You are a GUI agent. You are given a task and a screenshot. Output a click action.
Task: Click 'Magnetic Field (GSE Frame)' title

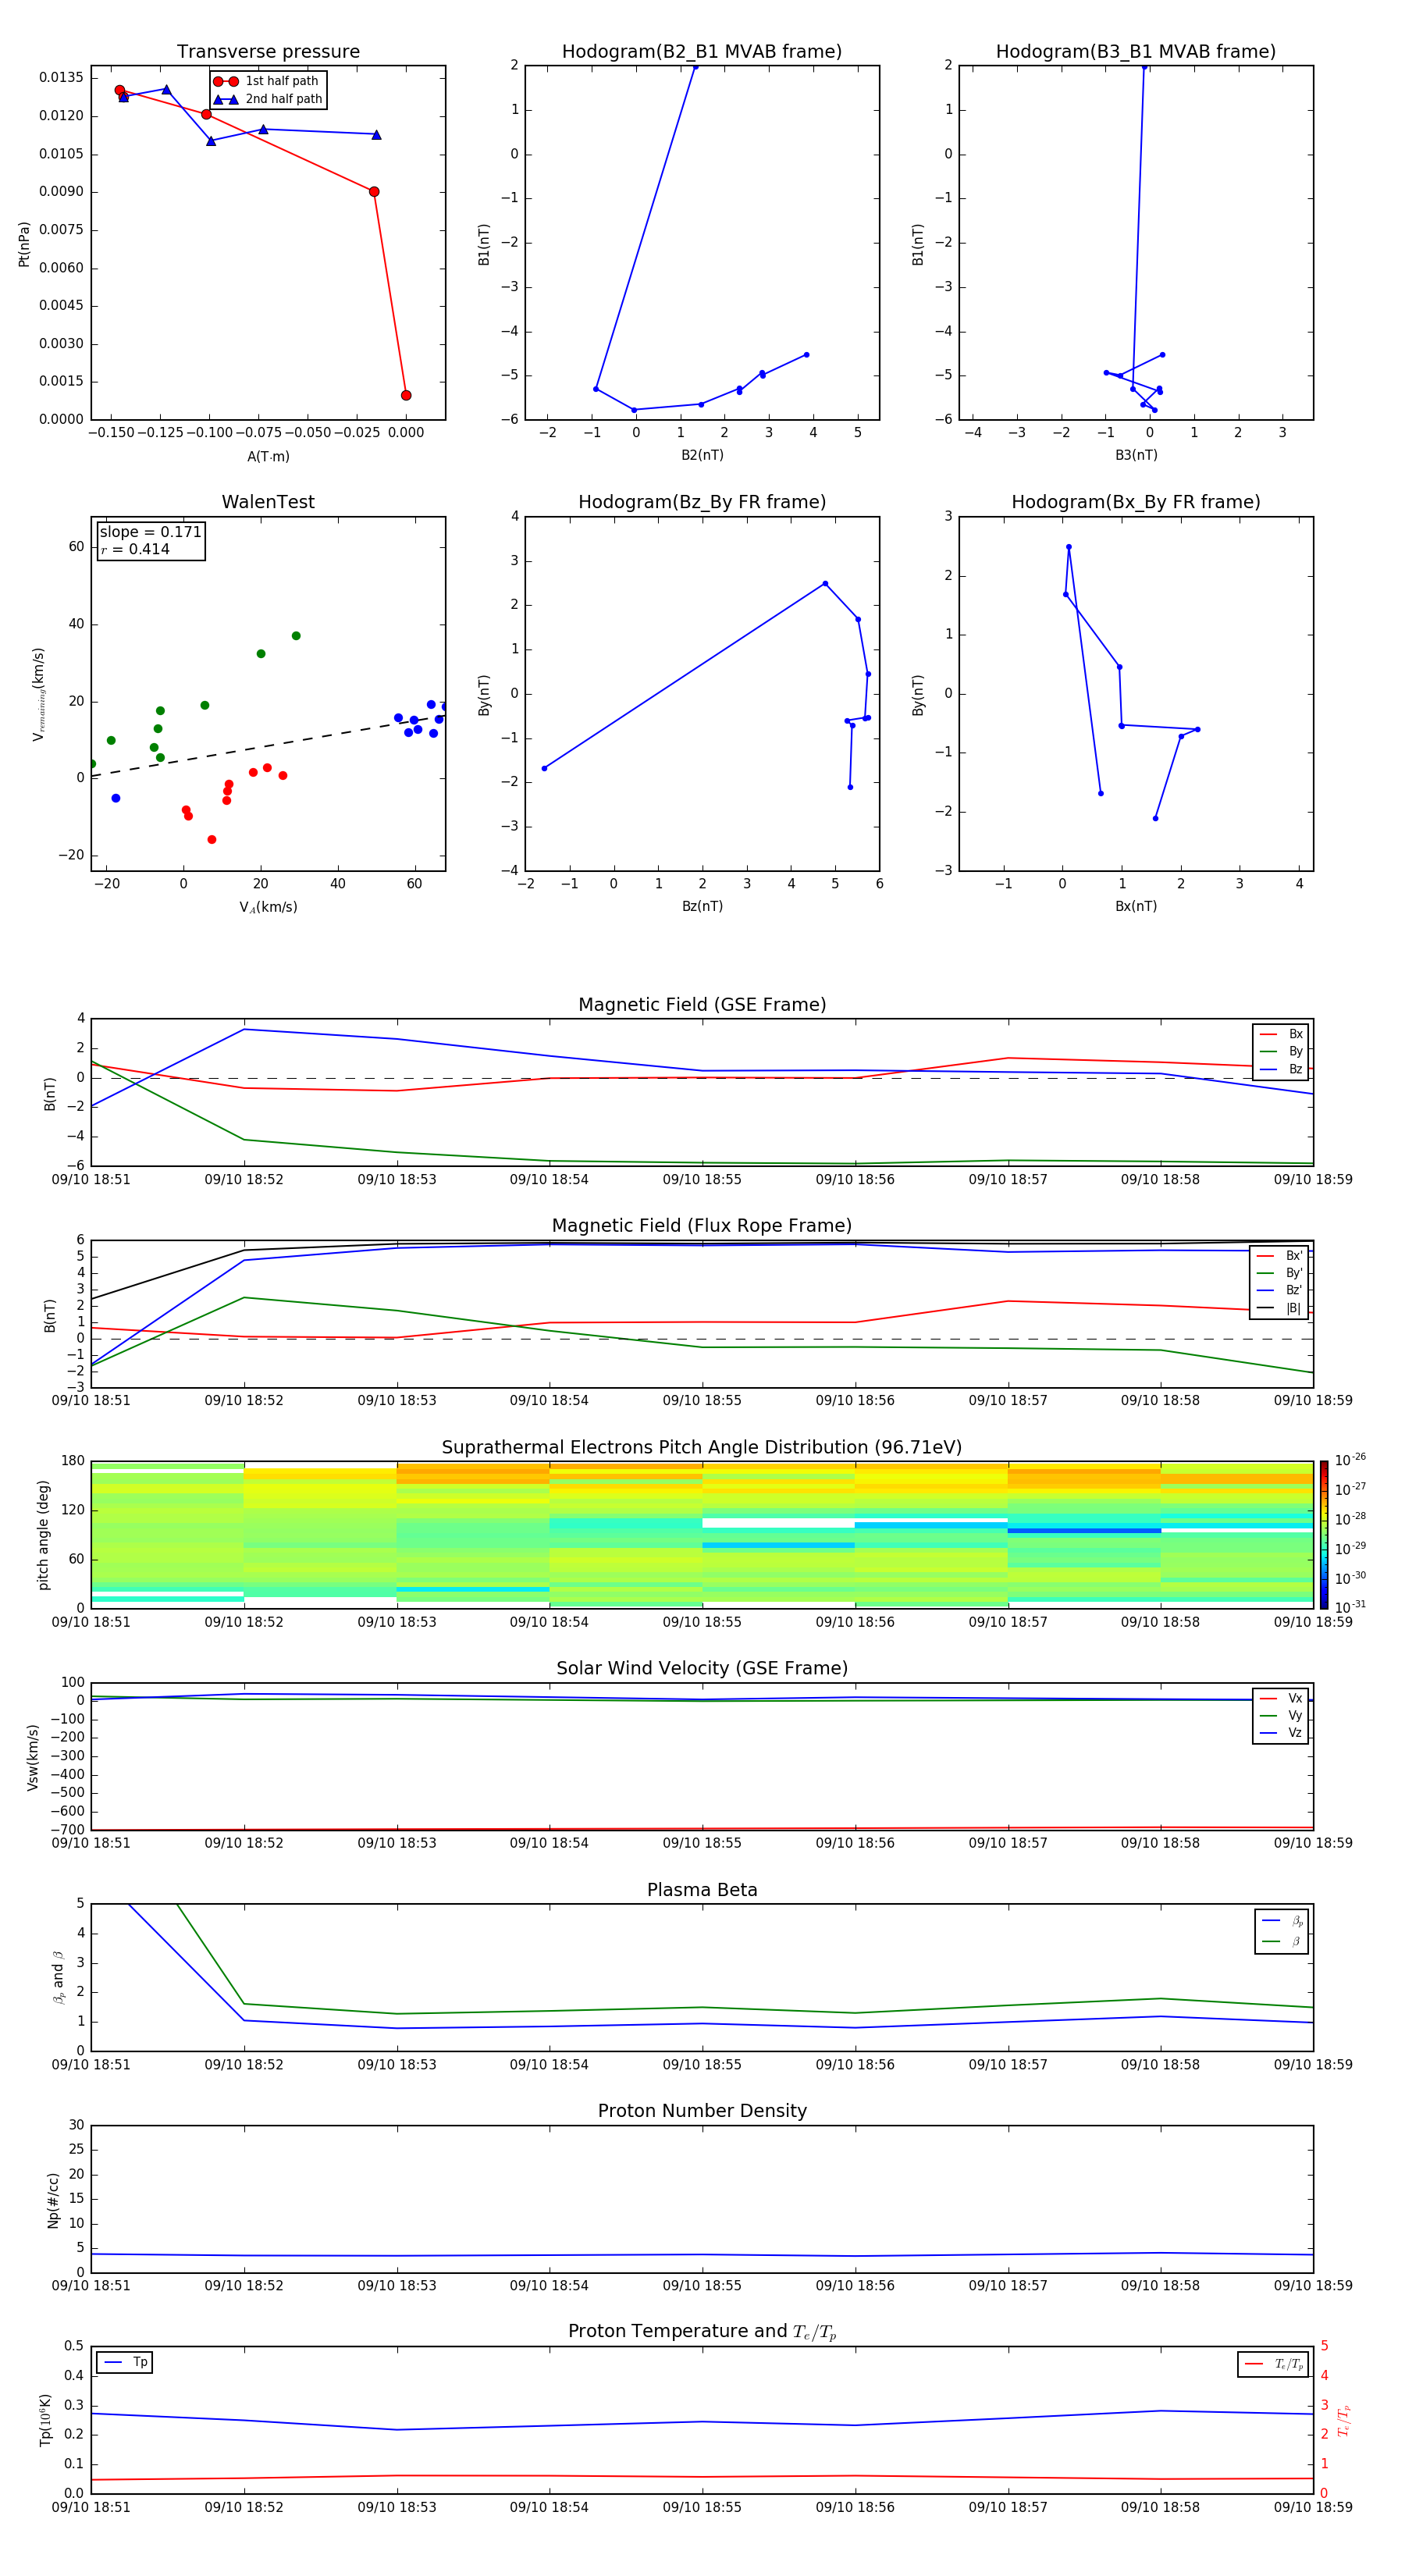(x=702, y=1005)
